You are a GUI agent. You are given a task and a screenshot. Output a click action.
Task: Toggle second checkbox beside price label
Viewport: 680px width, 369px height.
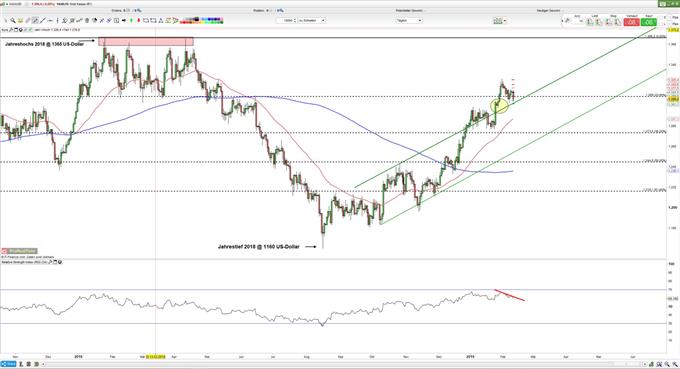coord(30,30)
